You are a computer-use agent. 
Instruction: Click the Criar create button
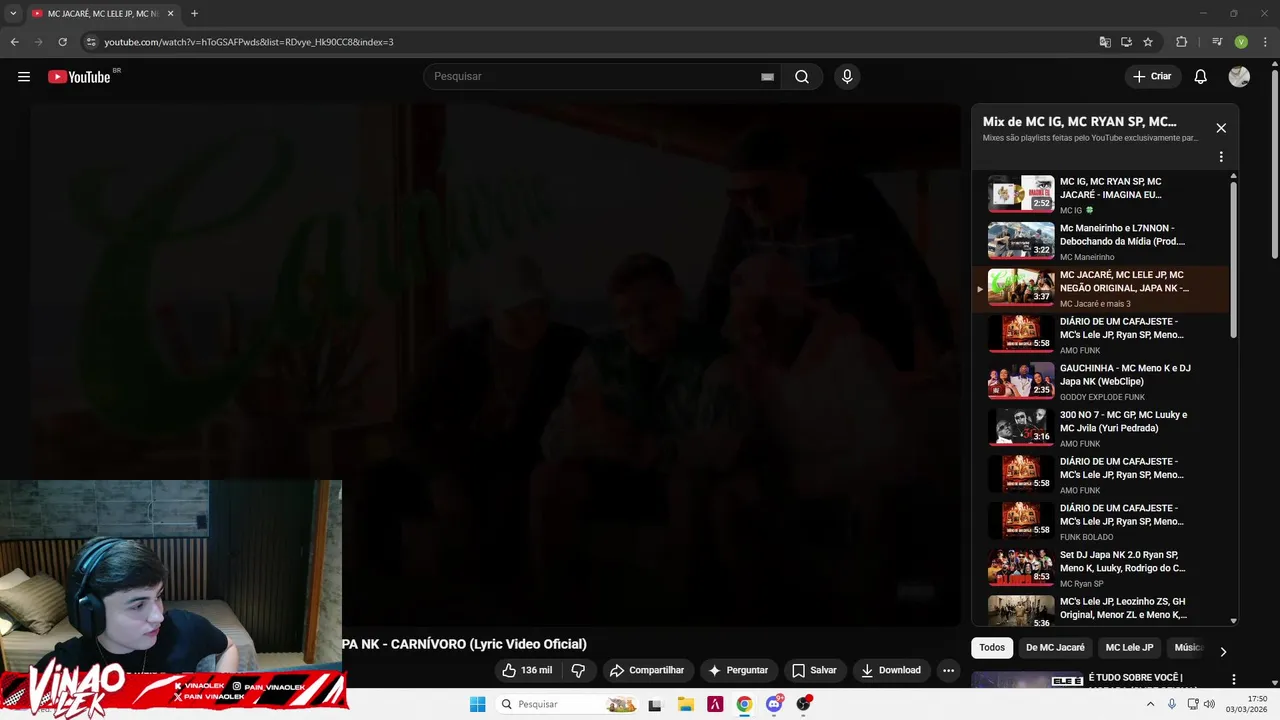click(1152, 77)
